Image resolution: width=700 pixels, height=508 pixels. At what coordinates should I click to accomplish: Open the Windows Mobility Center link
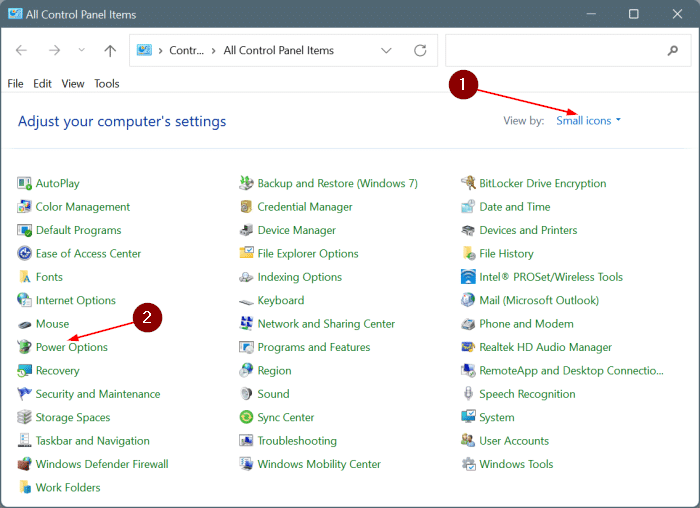tap(319, 464)
